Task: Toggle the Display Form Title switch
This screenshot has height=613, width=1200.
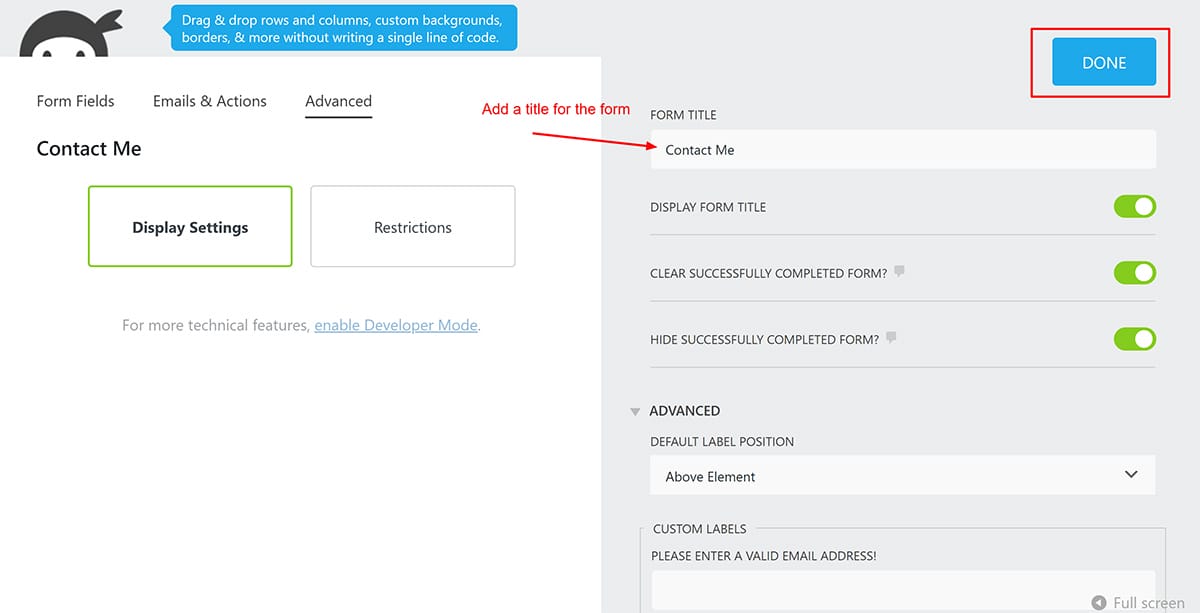Action: [1134, 207]
